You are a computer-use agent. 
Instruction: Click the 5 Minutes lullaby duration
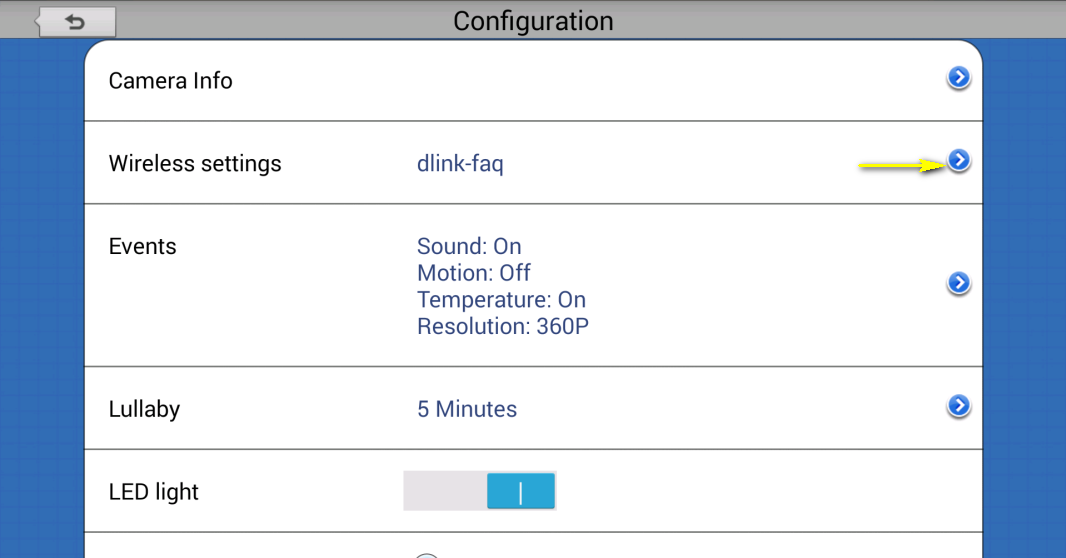[467, 409]
